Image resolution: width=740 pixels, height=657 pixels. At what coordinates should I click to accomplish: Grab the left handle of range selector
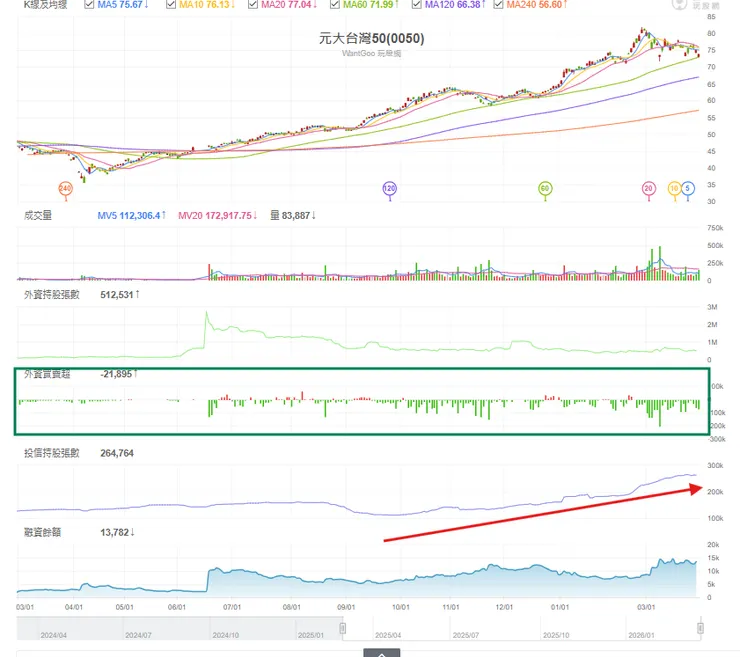coord(343,628)
